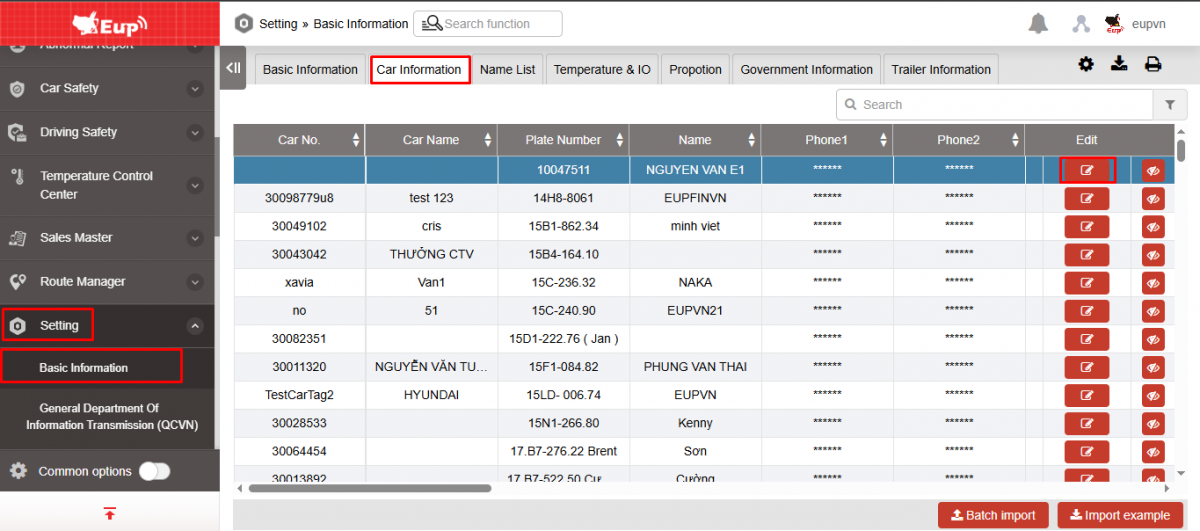This screenshot has height=531, width=1200.
Task: Toggle hidden-eye icon for the EUPFINVN row
Action: pos(1153,199)
